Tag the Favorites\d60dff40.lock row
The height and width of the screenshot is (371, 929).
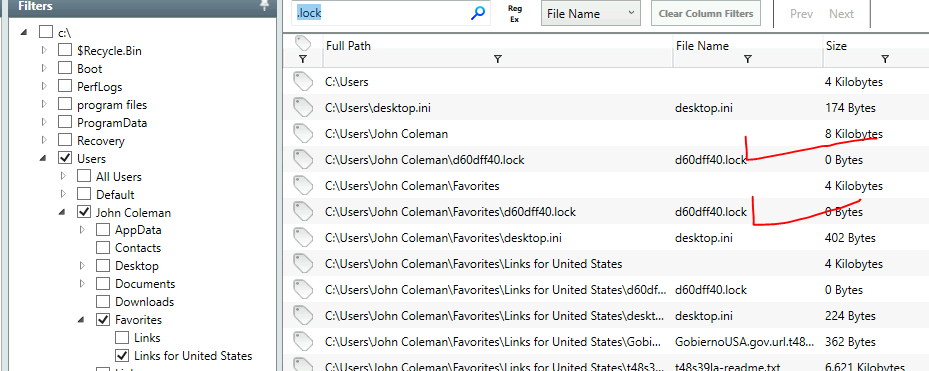303,212
